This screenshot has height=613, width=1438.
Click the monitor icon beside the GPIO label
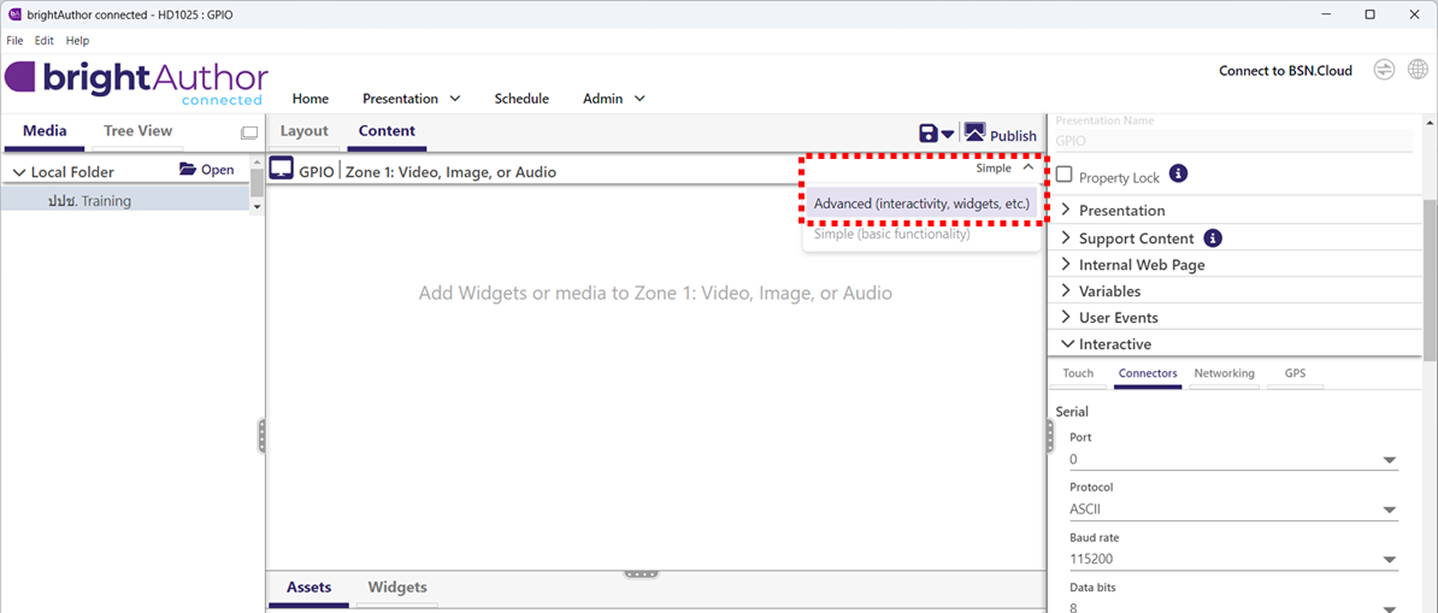pyautogui.click(x=281, y=168)
